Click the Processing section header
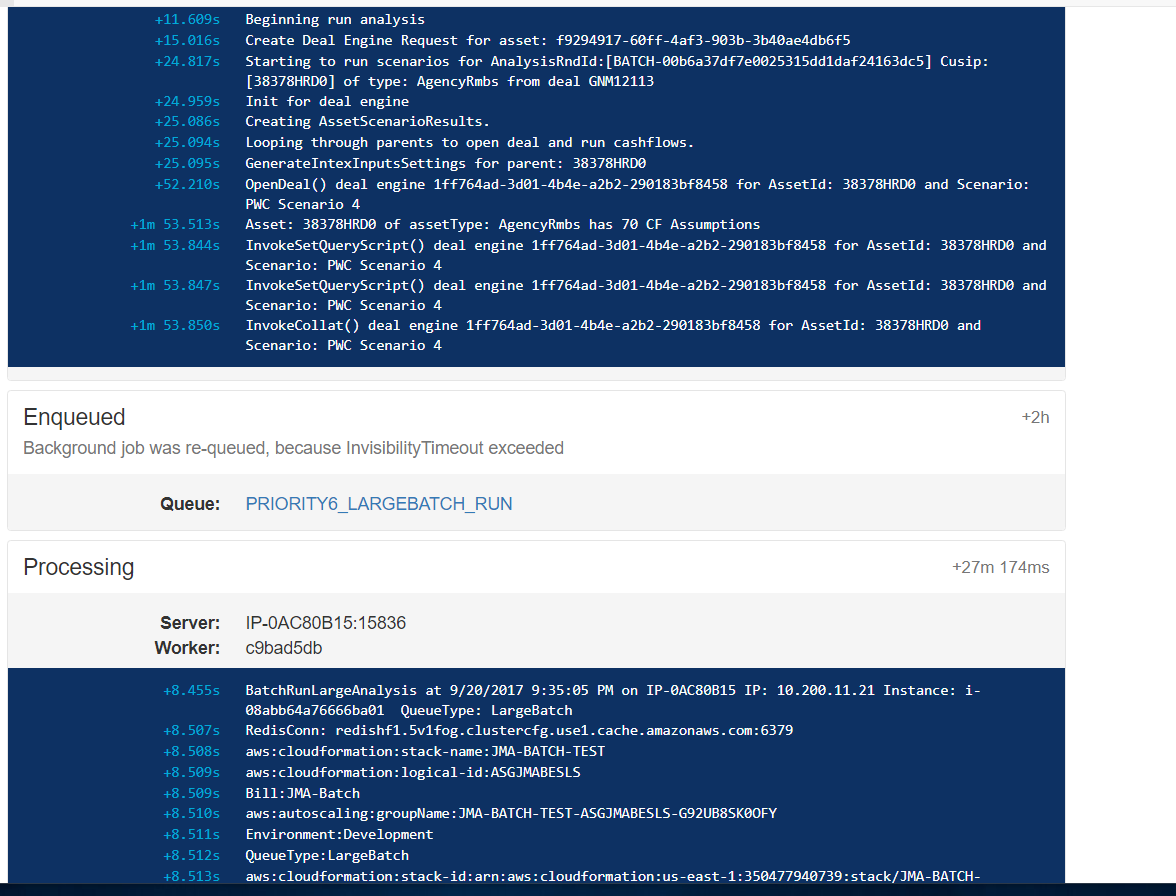The image size is (1176, 896). (78, 567)
